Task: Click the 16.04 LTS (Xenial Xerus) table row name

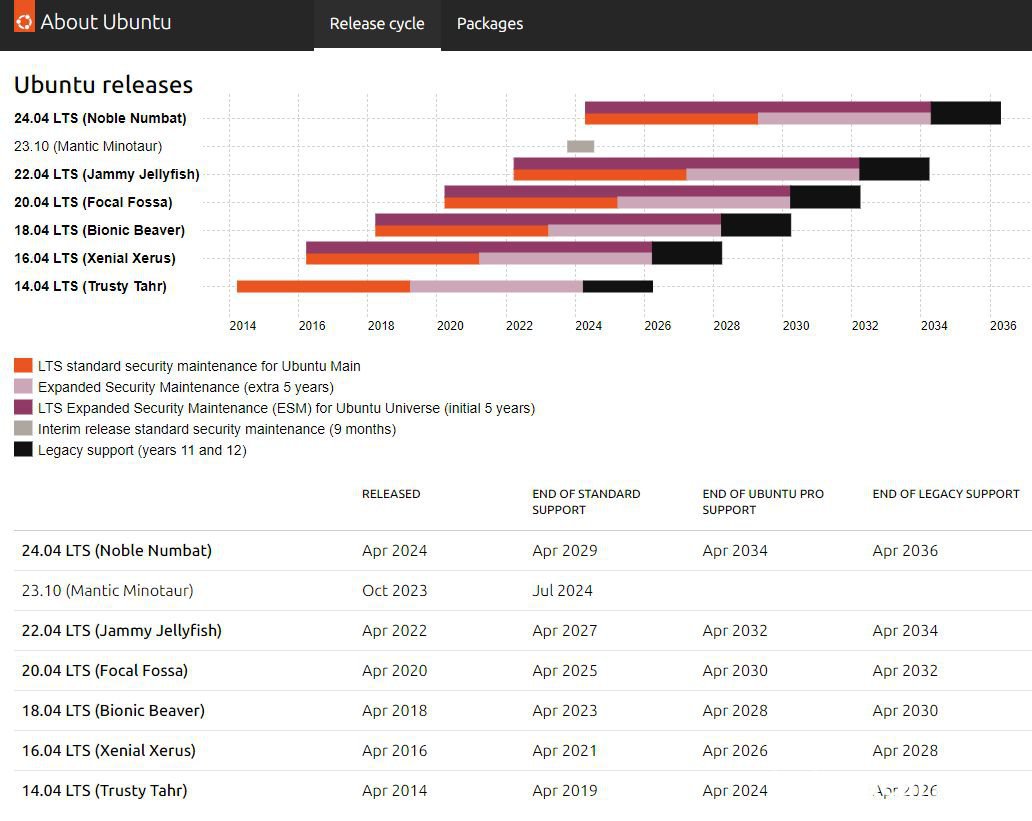Action: [109, 751]
